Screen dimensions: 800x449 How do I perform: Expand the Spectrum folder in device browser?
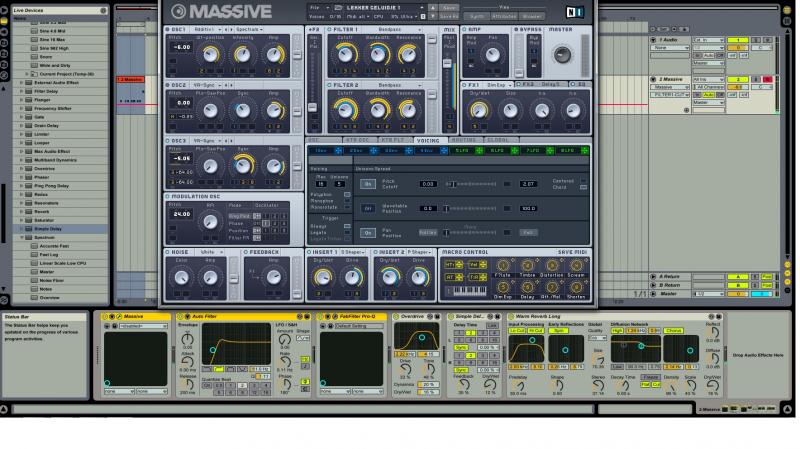coord(22,237)
